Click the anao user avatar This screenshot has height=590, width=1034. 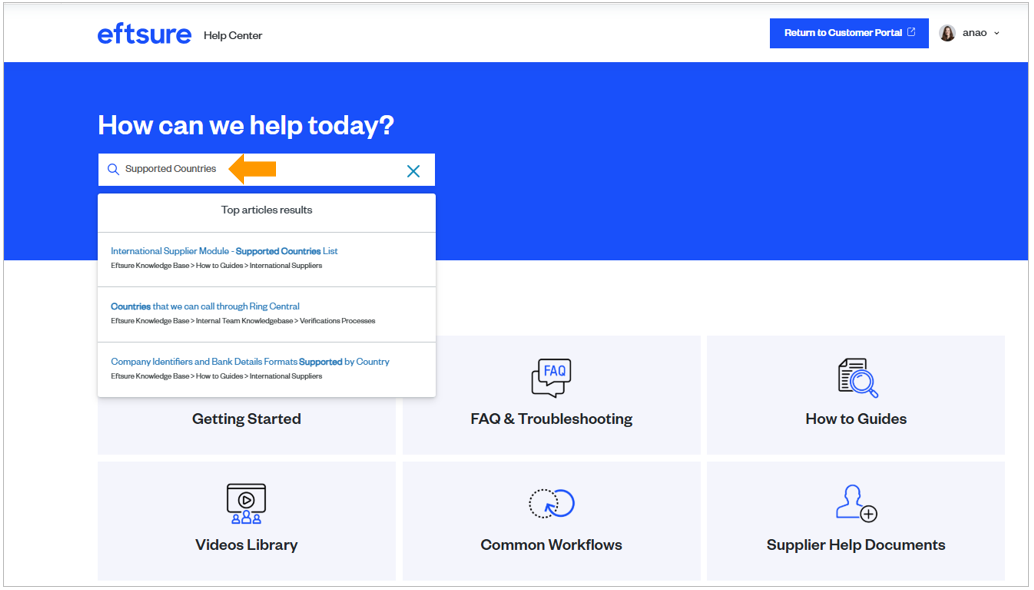coord(947,33)
